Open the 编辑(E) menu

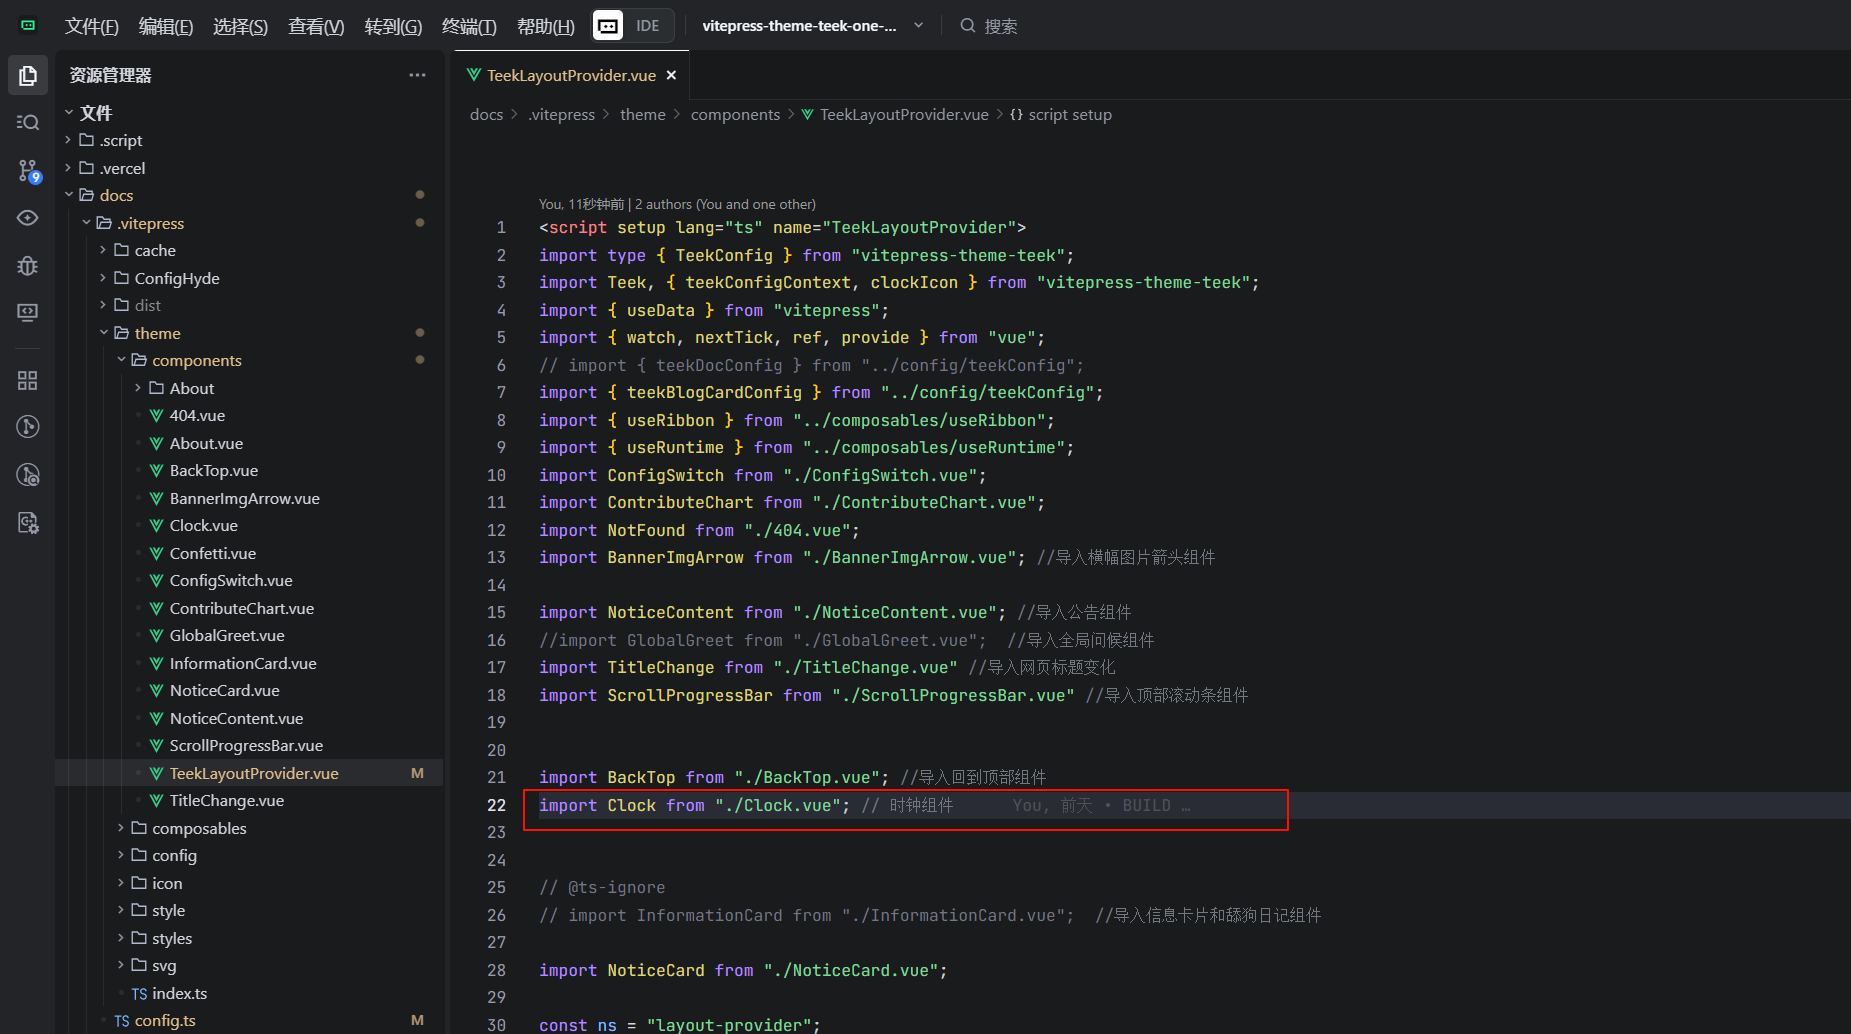(x=166, y=26)
